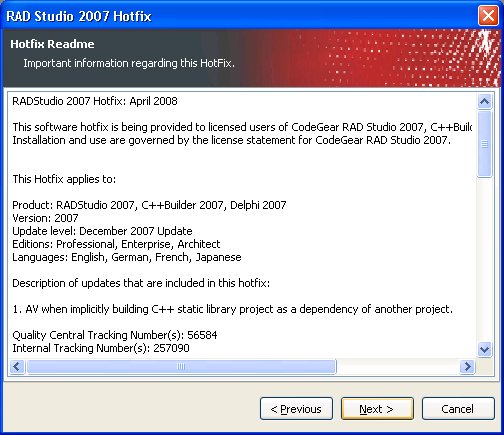504x435 pixels.
Task: Click 'Description of updates' line in readme
Action: point(141,283)
